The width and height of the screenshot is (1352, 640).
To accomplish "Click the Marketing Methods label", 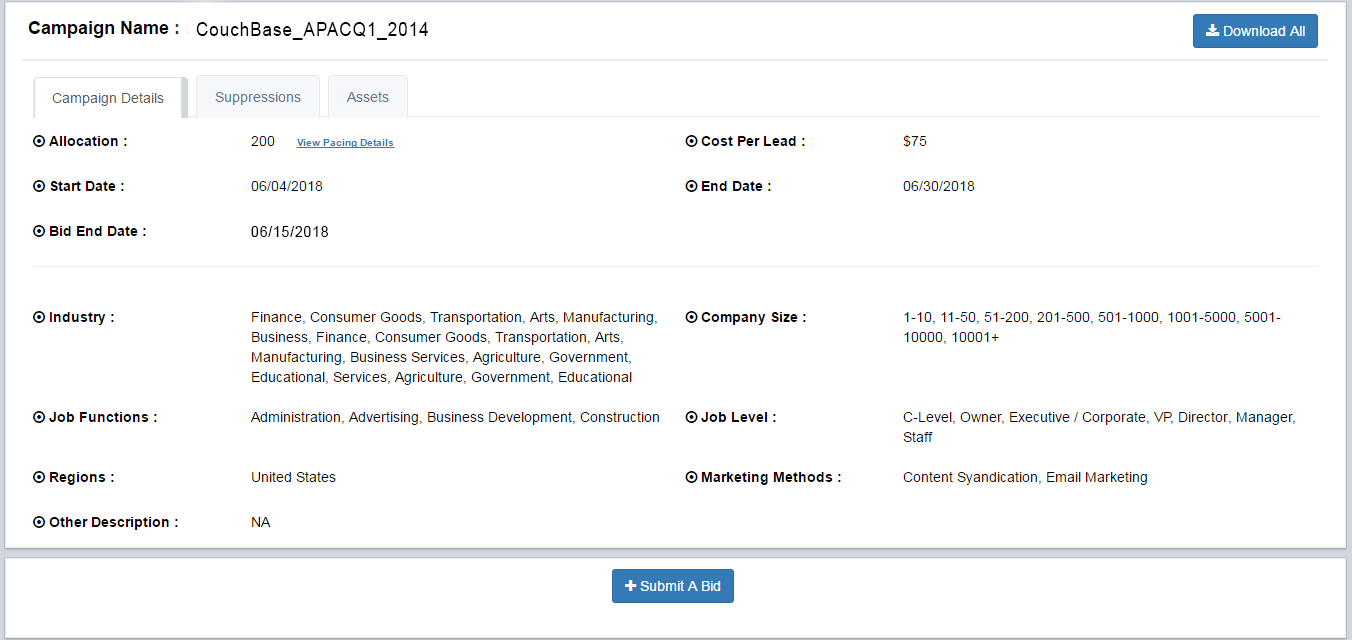I will [771, 477].
